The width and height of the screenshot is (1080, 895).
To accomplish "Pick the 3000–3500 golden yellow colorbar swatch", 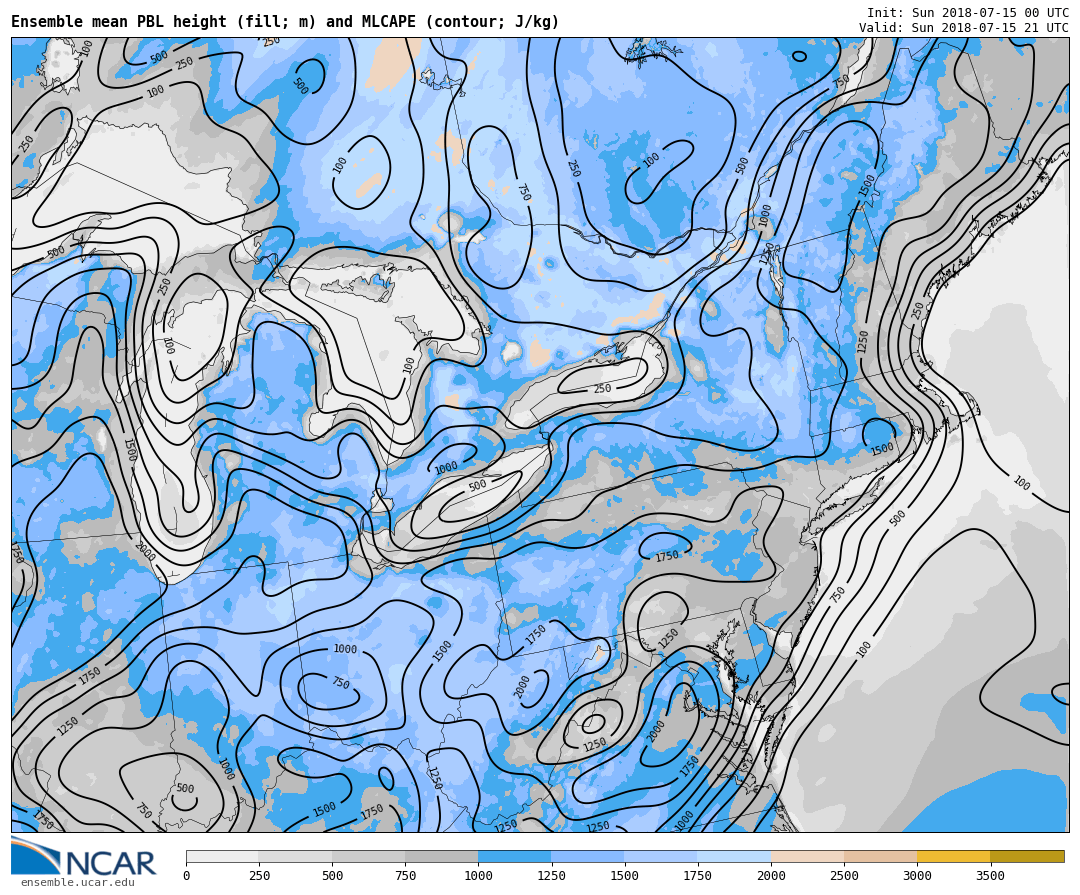I will 954,856.
